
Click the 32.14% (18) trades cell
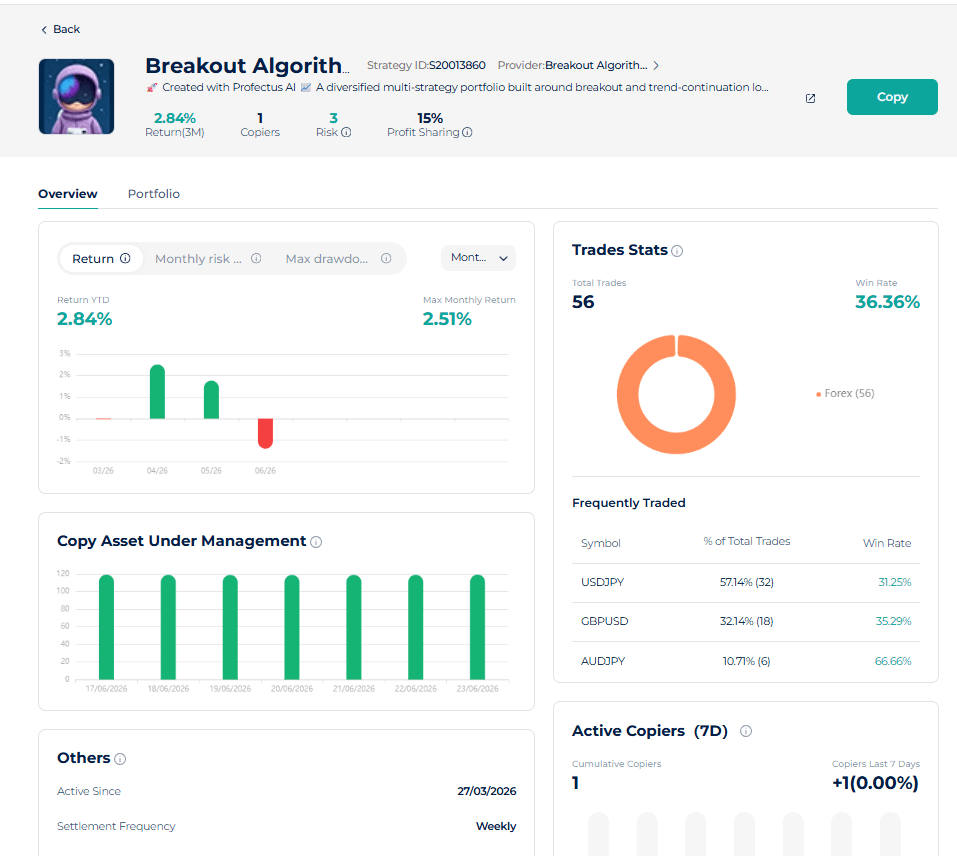pos(746,622)
